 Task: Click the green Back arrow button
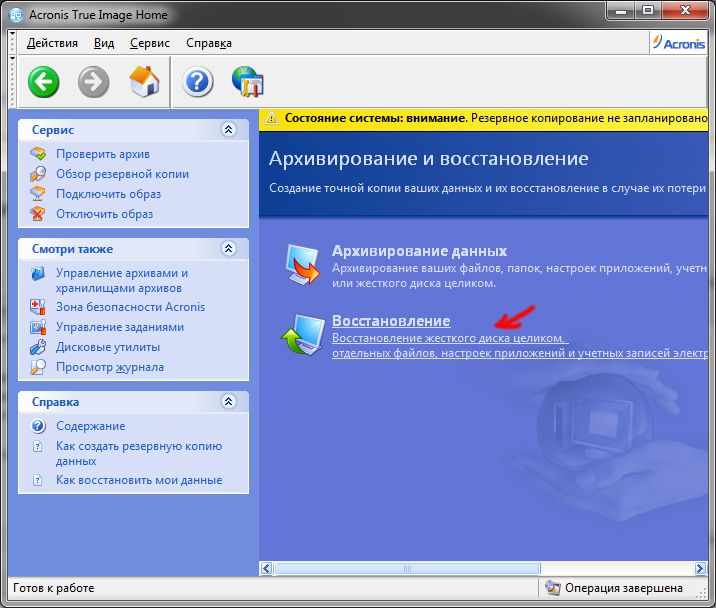click(x=43, y=82)
